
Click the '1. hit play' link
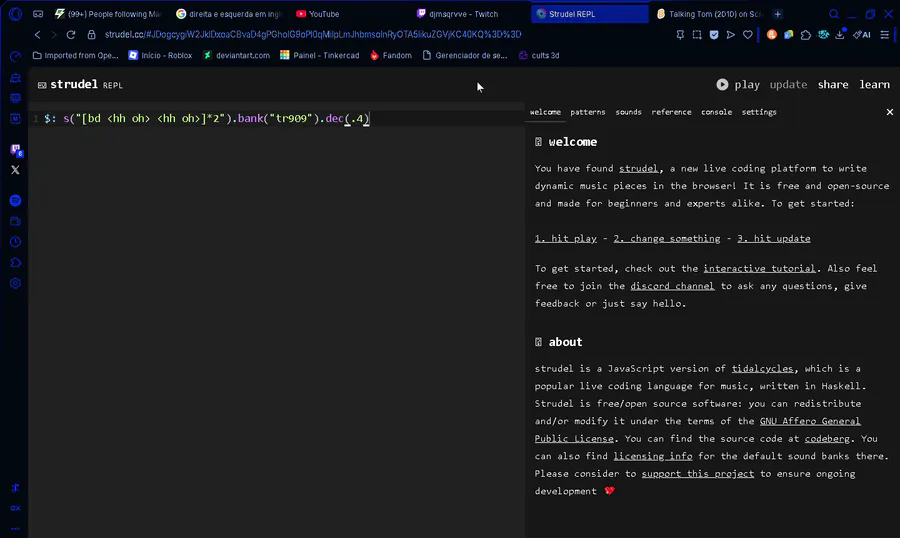565,238
